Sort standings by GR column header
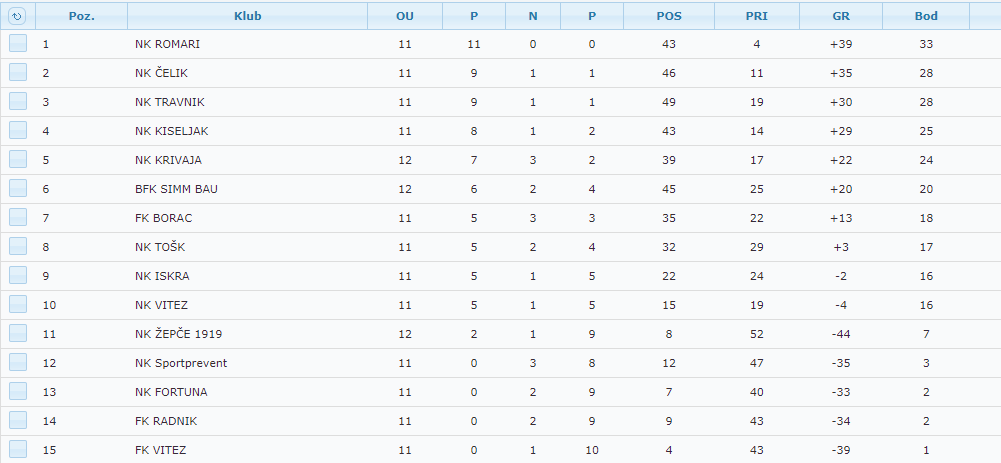 pos(841,16)
